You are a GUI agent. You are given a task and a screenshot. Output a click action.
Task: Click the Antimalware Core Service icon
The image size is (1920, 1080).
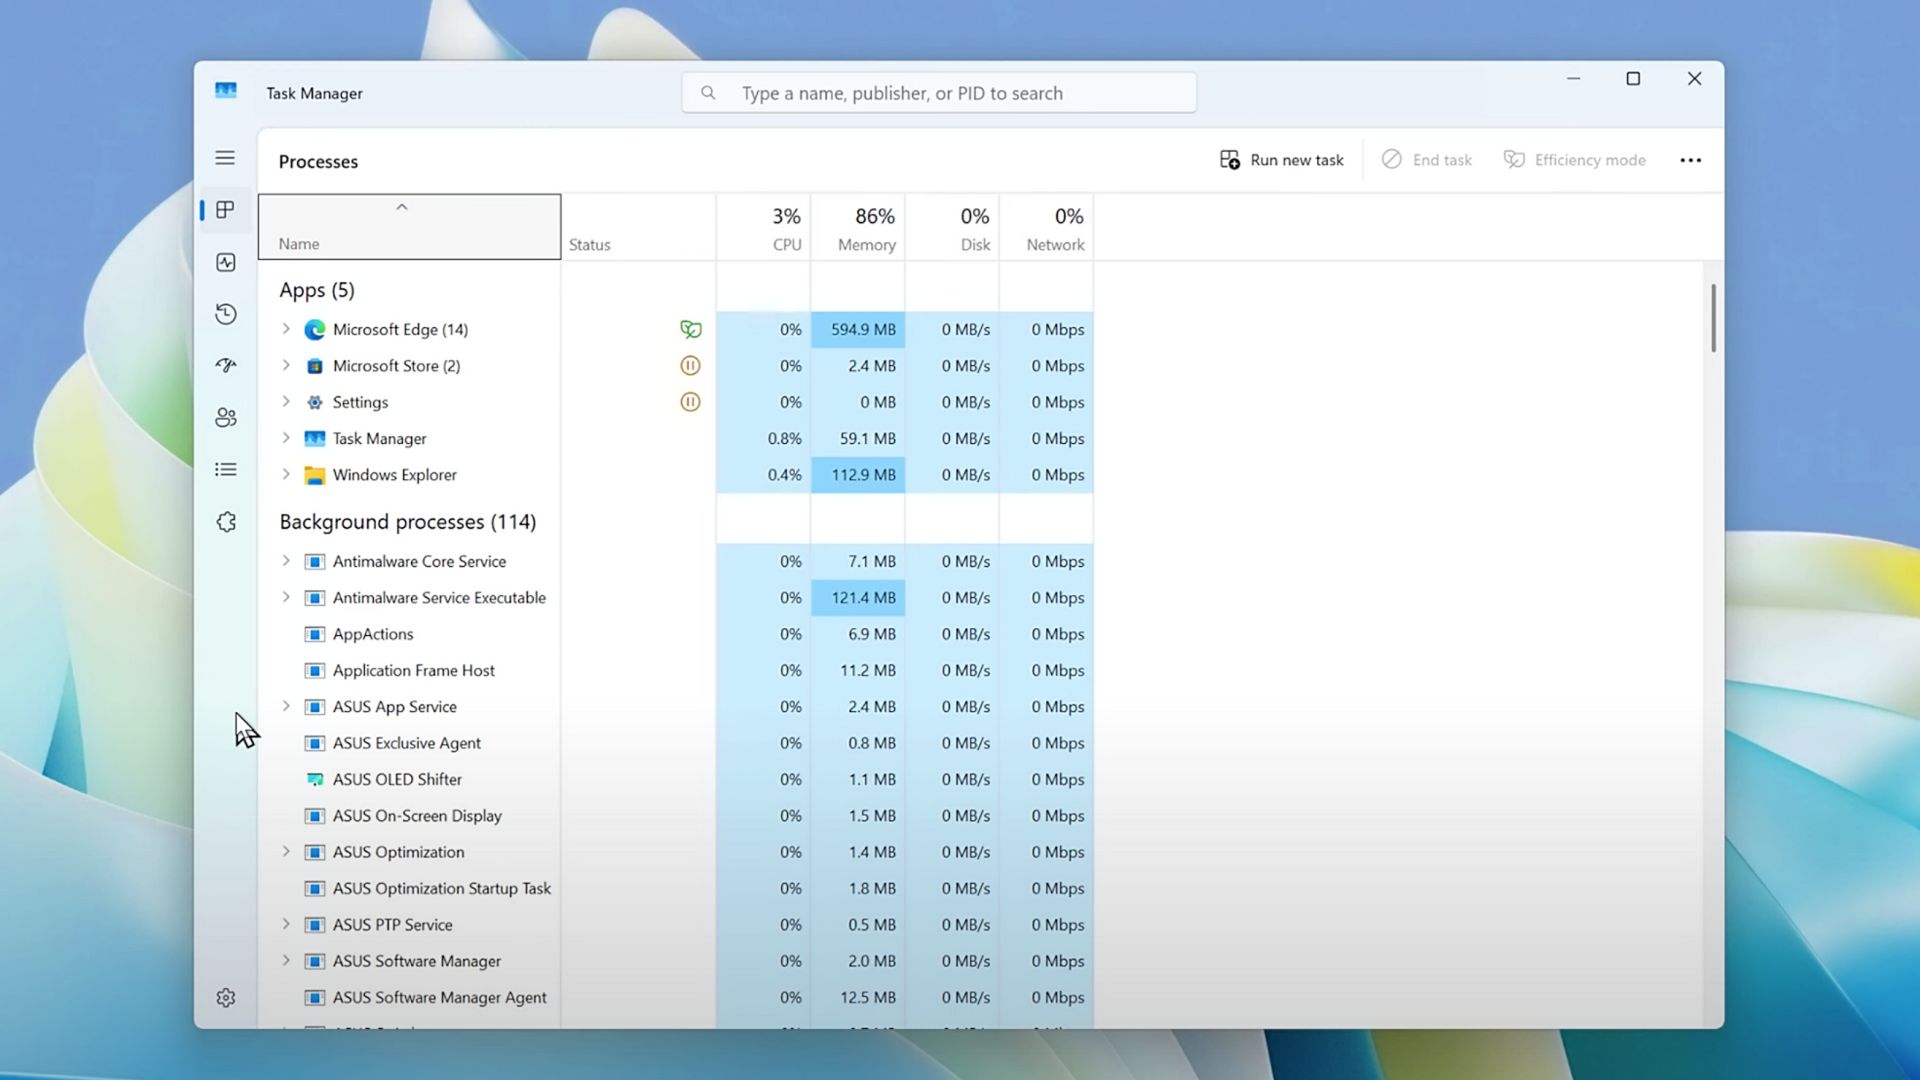315,561
